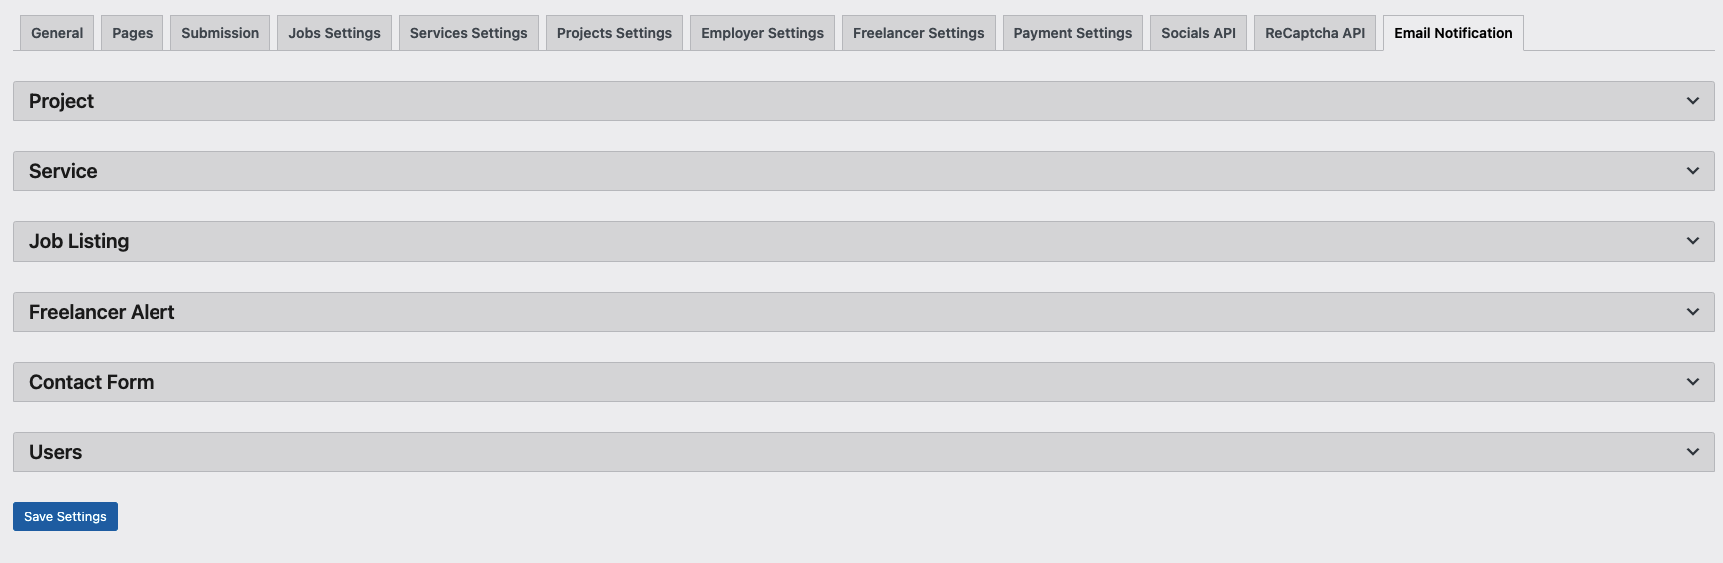Go to Payment Settings tab
The height and width of the screenshot is (563, 1723).
point(1072,33)
